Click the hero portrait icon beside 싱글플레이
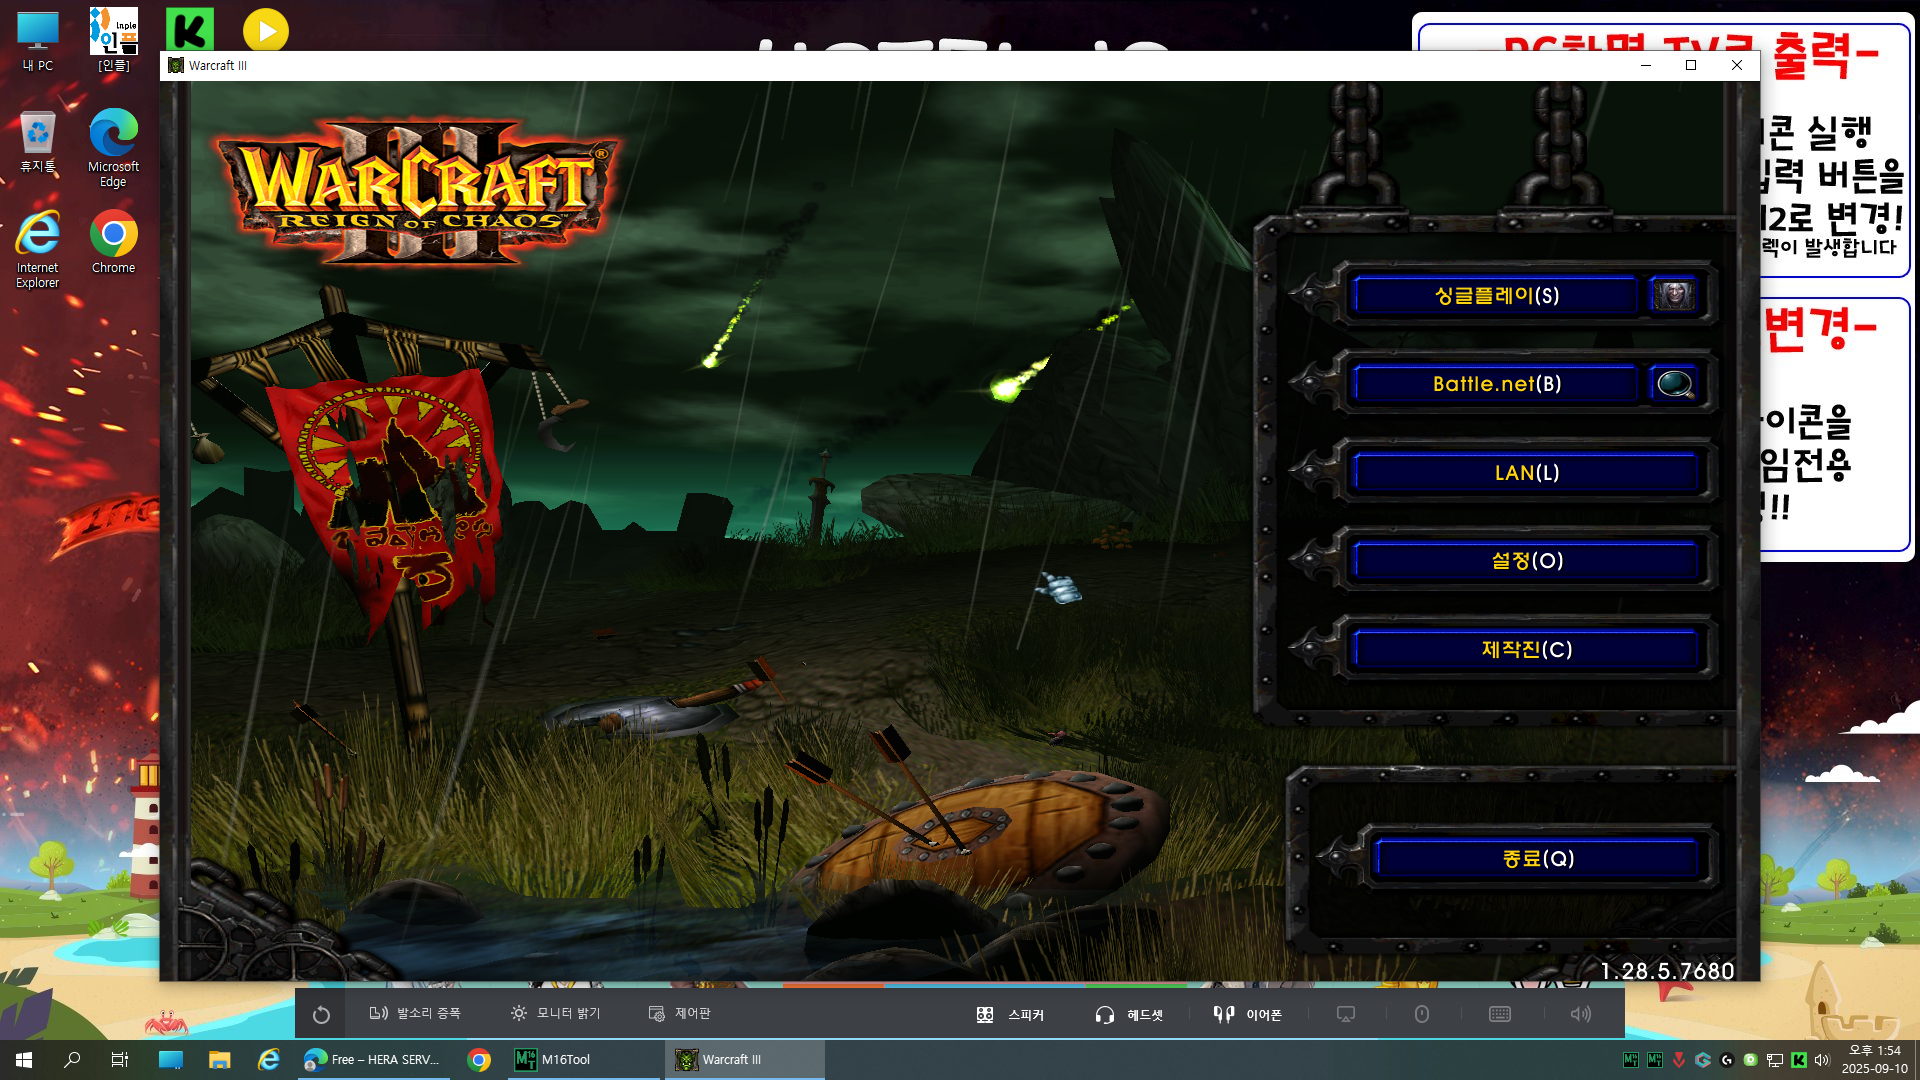The width and height of the screenshot is (1920, 1080). (1674, 296)
